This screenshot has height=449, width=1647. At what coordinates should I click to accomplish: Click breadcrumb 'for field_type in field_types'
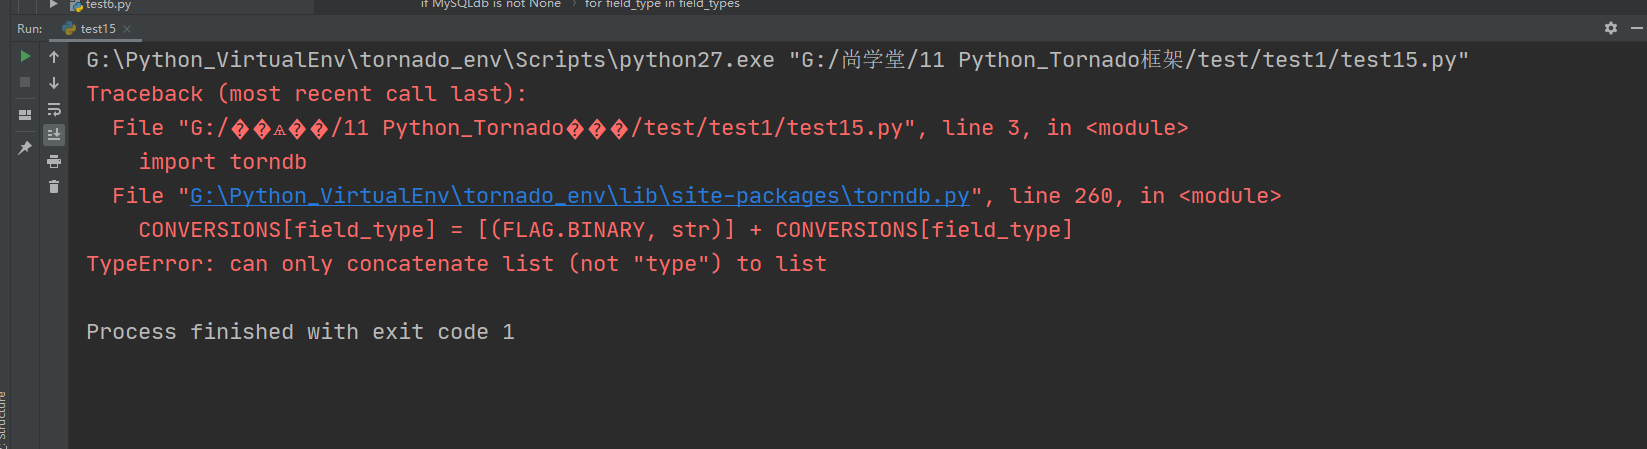(x=662, y=4)
